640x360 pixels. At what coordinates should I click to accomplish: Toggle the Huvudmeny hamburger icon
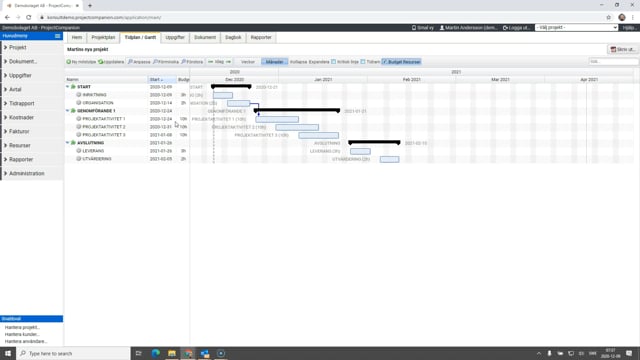click(58, 36)
